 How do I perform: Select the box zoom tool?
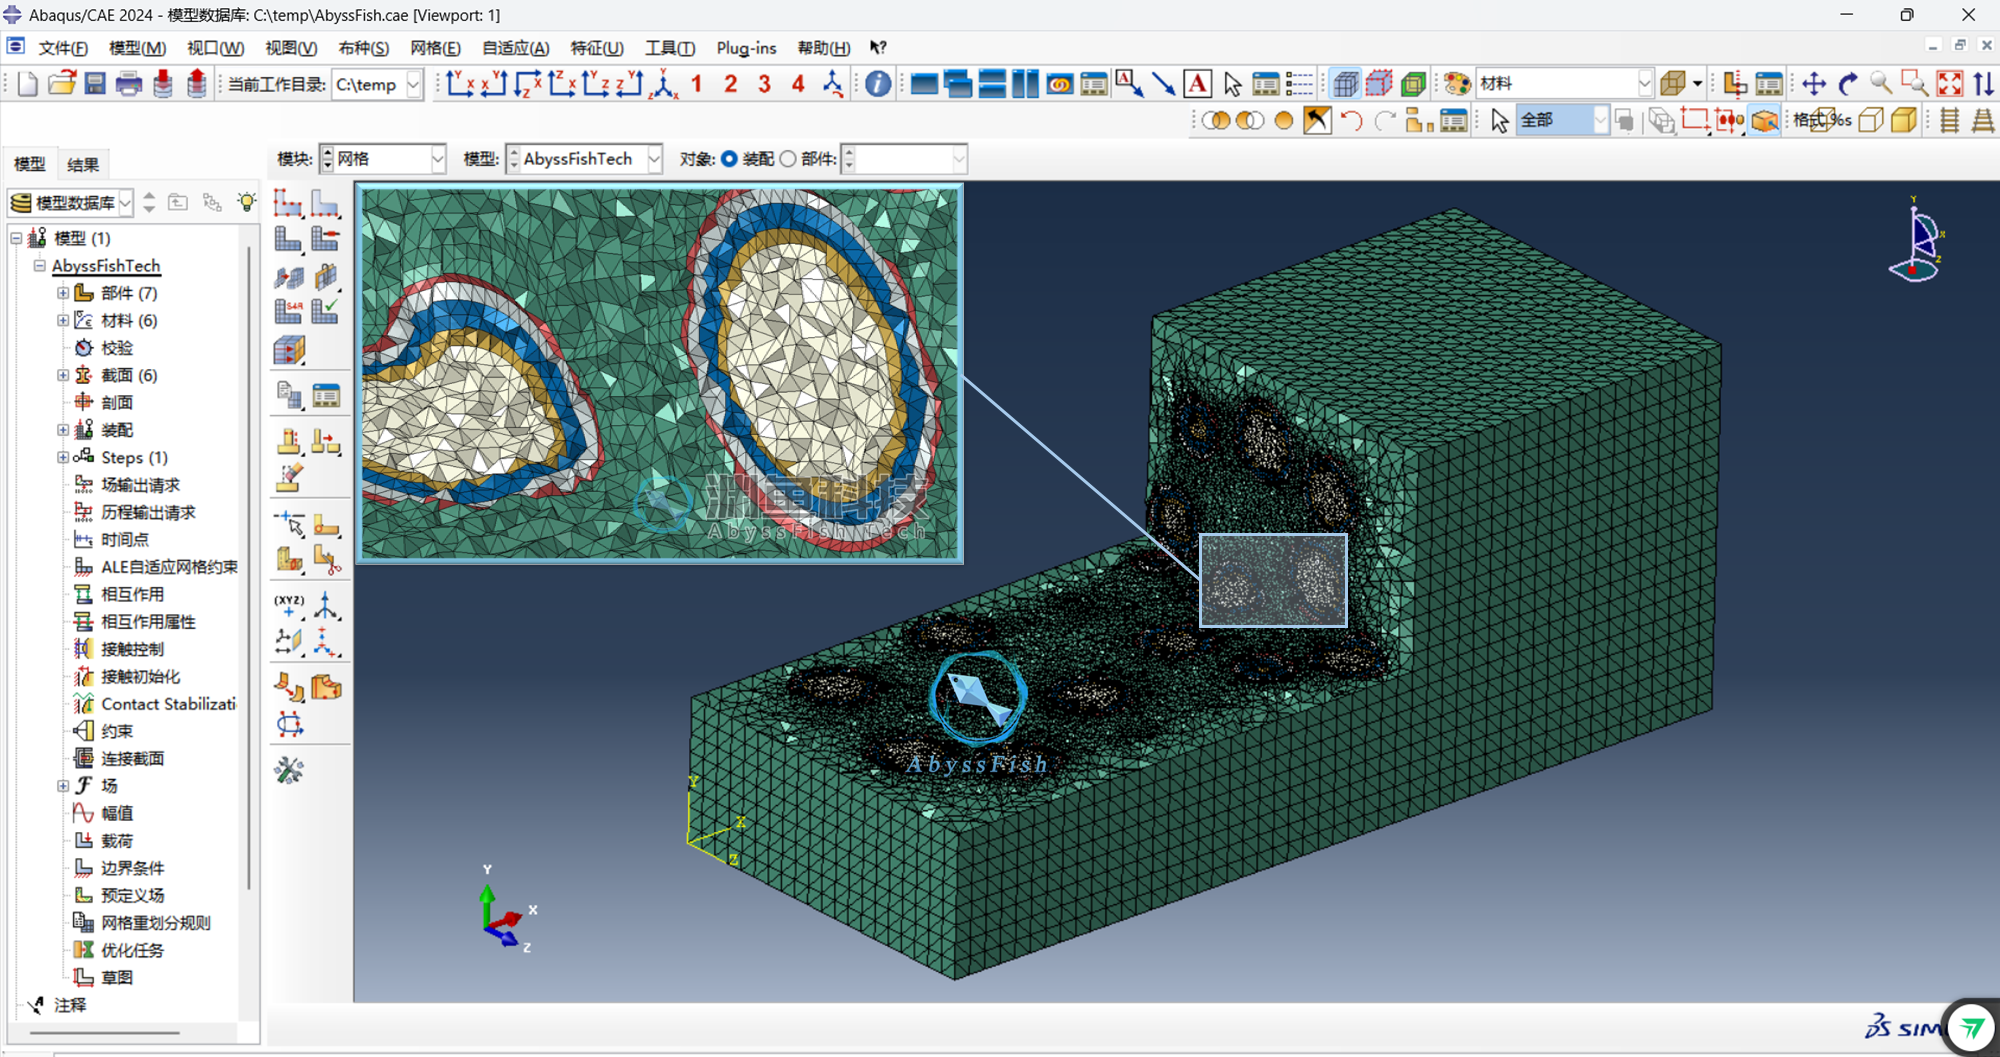click(1915, 84)
